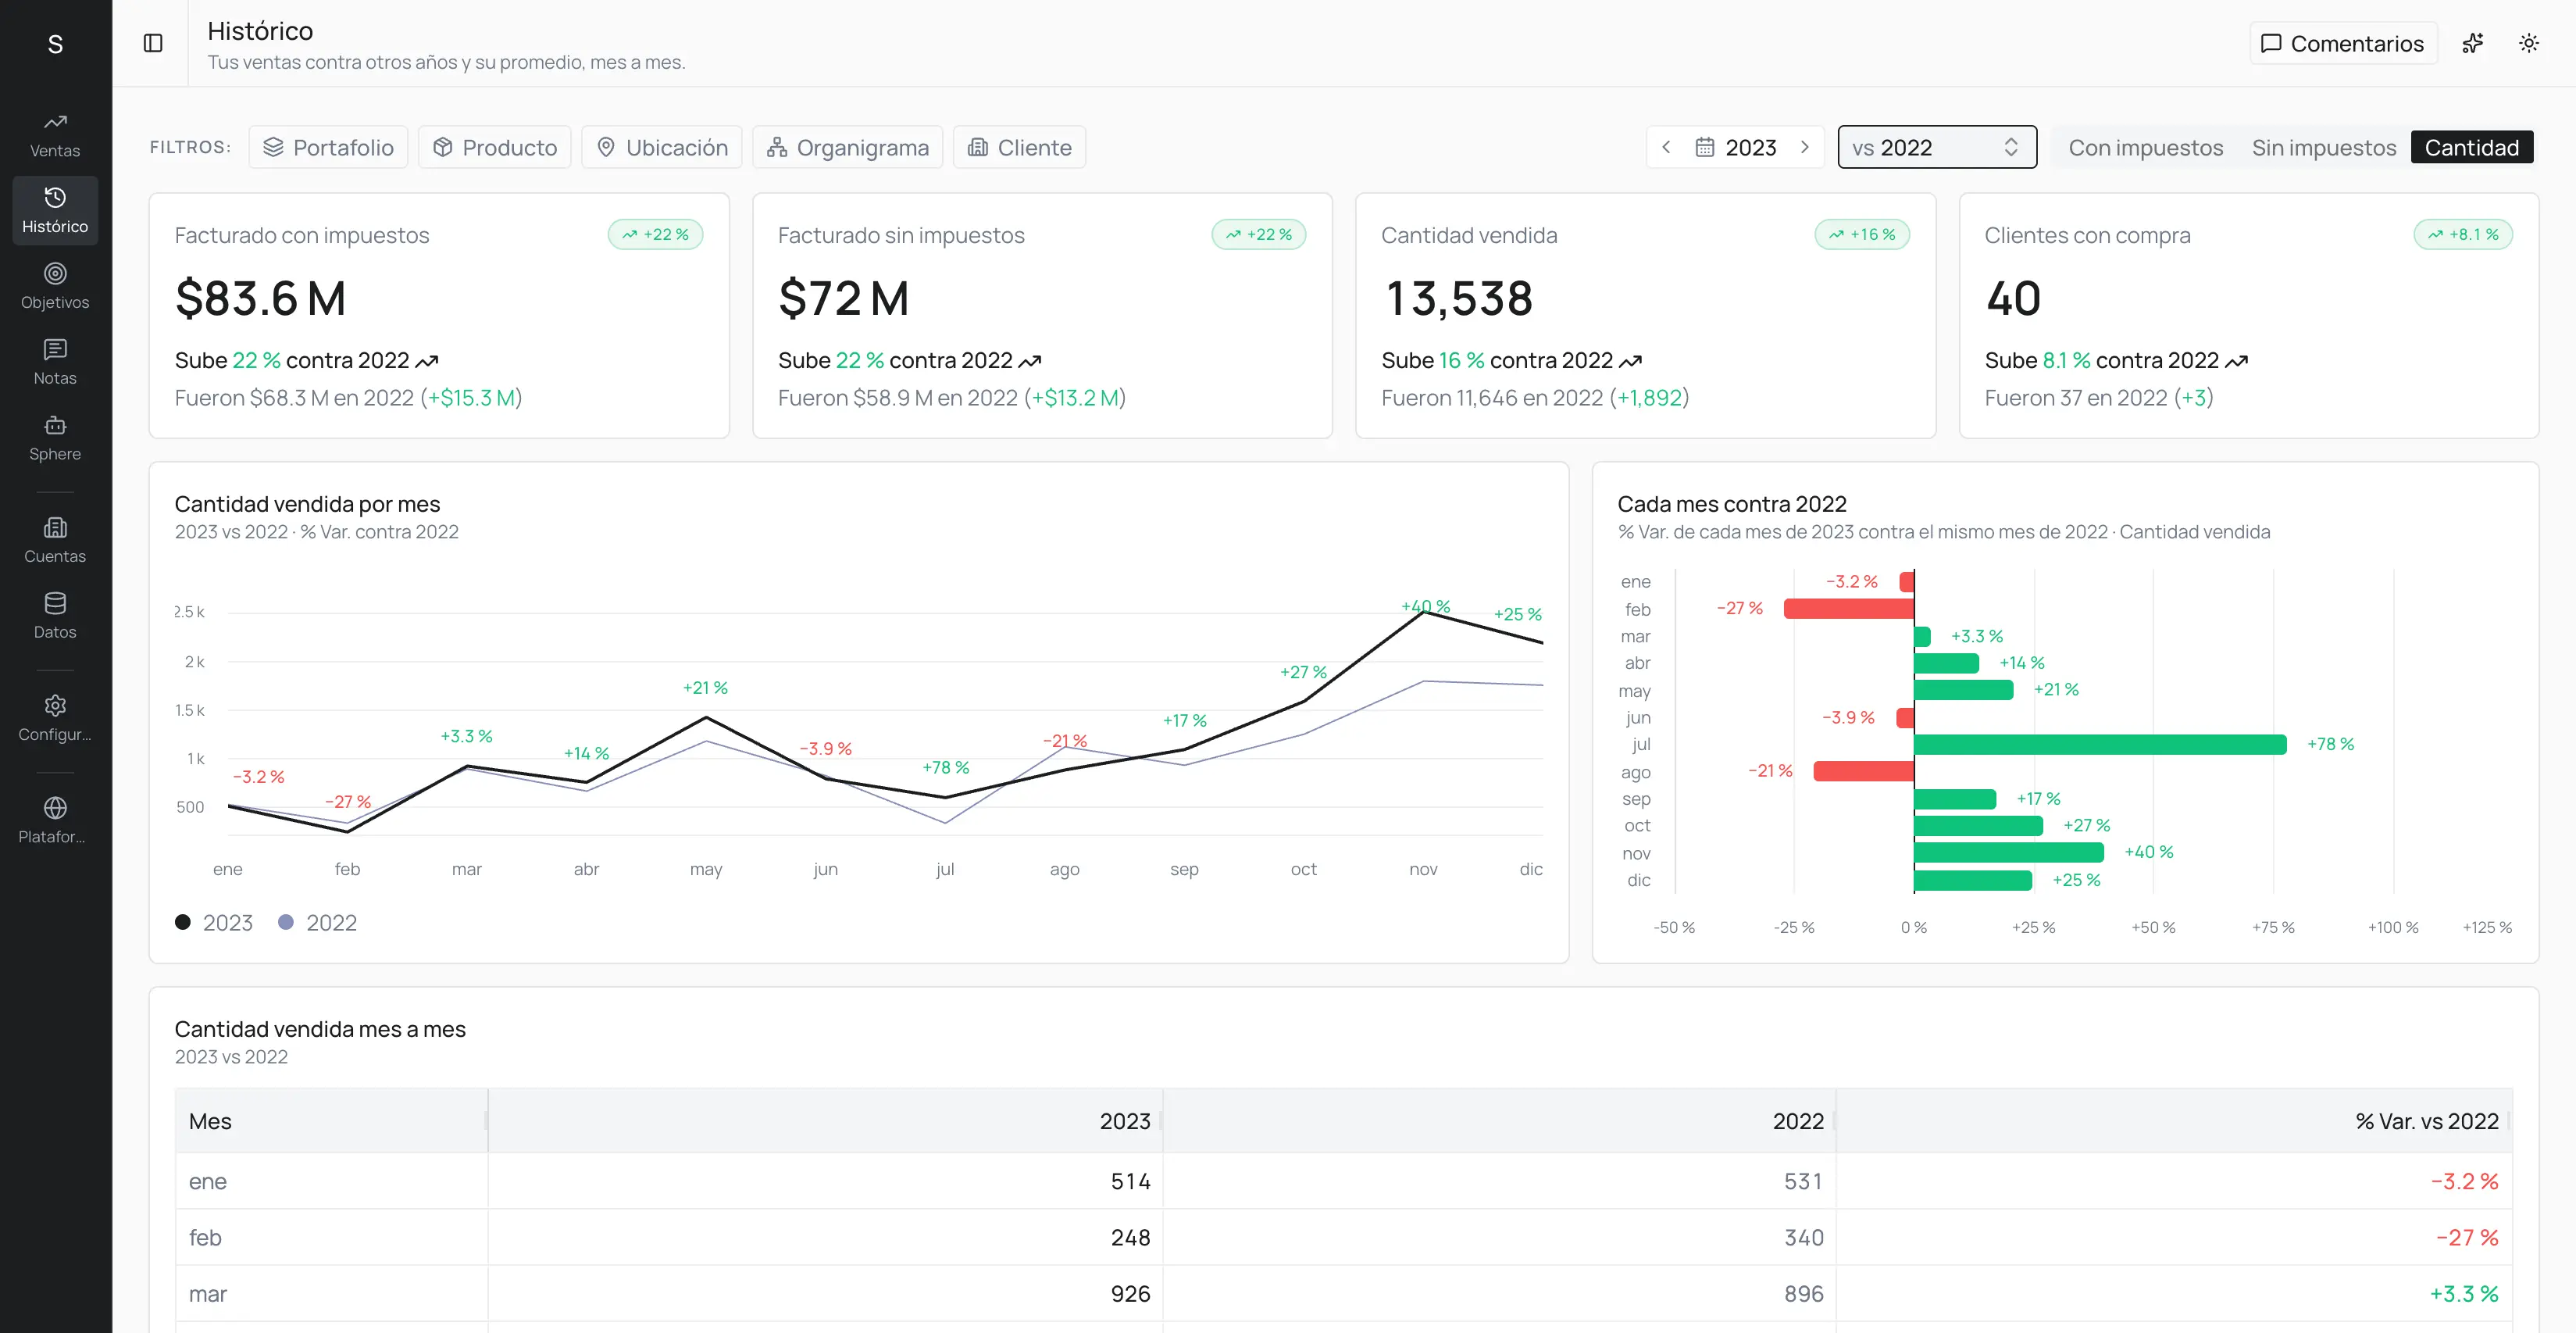Select the mar row value 896

click(x=1803, y=1293)
